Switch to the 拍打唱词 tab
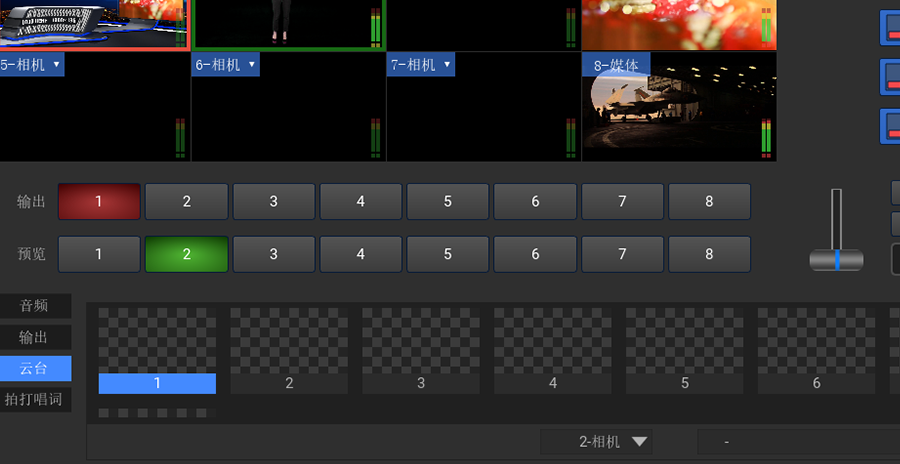 [x=35, y=400]
